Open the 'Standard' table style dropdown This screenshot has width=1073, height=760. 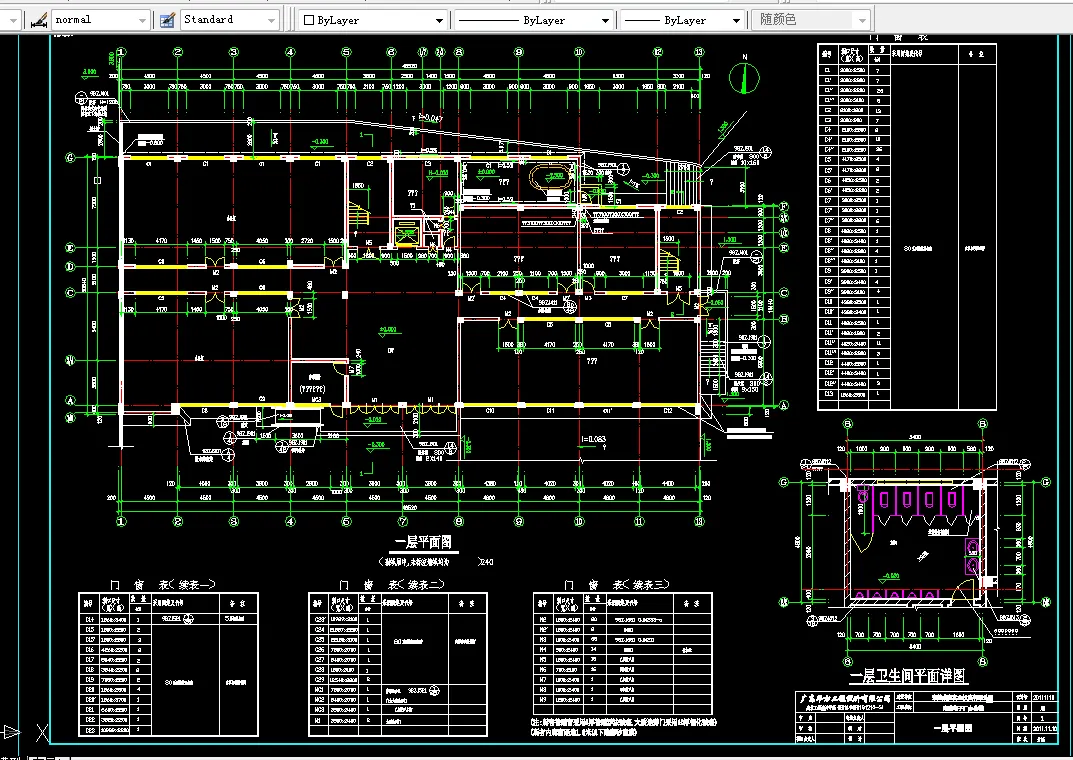(230, 20)
